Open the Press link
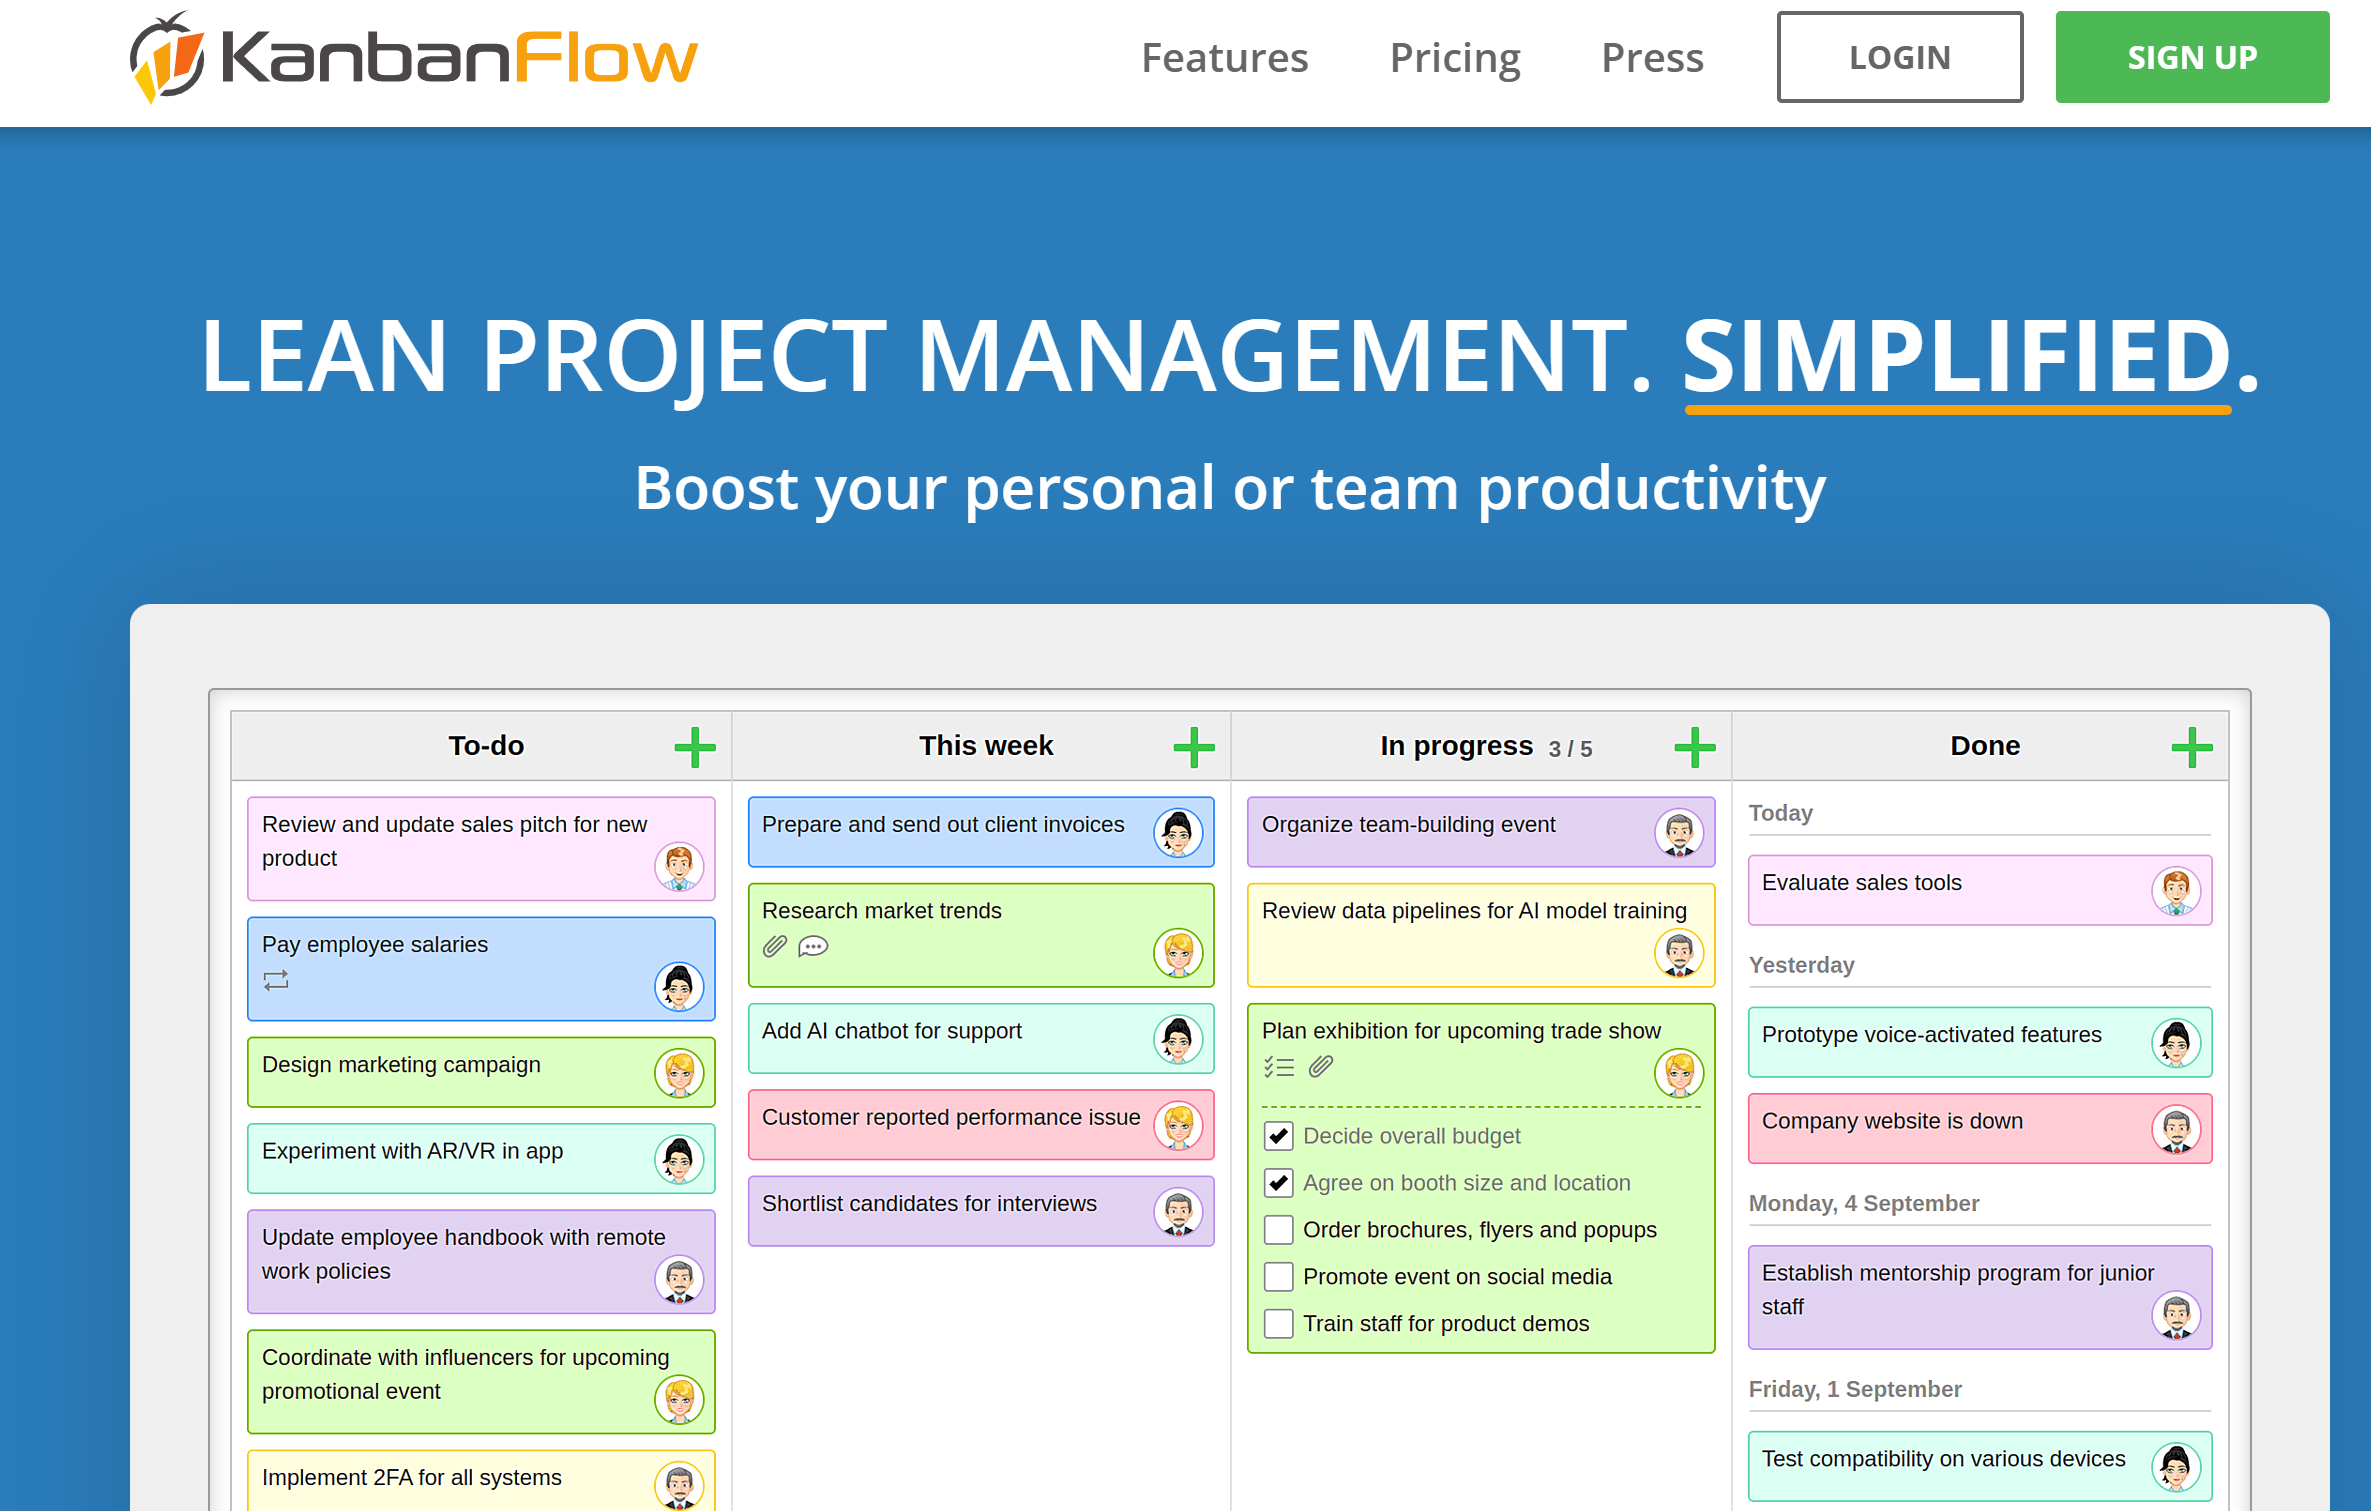2371x1511 pixels. (x=1652, y=58)
